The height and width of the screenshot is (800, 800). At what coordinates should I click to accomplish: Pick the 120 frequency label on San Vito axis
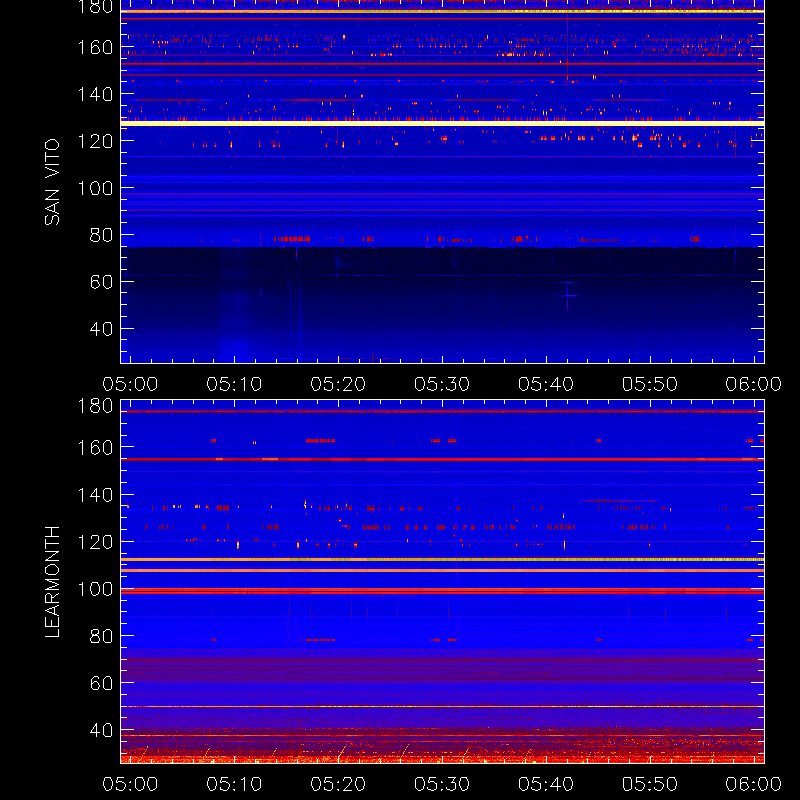coord(95,141)
